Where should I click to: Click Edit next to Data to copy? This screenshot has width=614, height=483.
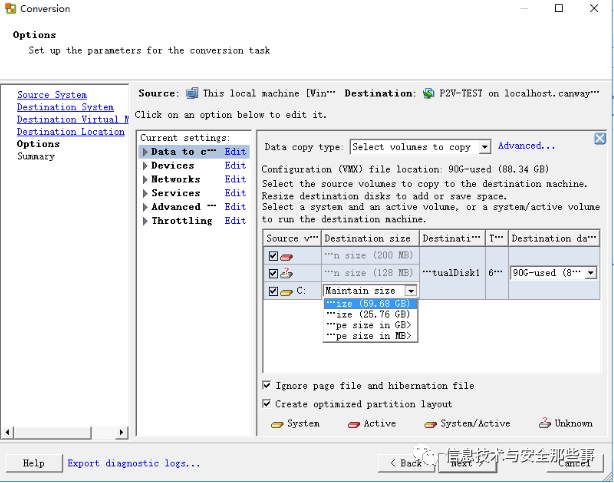click(x=235, y=152)
